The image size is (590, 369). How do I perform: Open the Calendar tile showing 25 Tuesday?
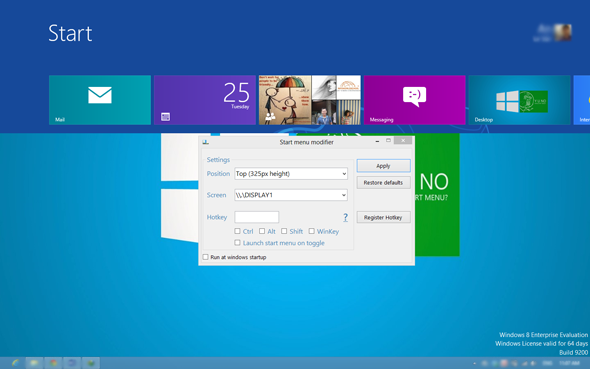click(205, 100)
